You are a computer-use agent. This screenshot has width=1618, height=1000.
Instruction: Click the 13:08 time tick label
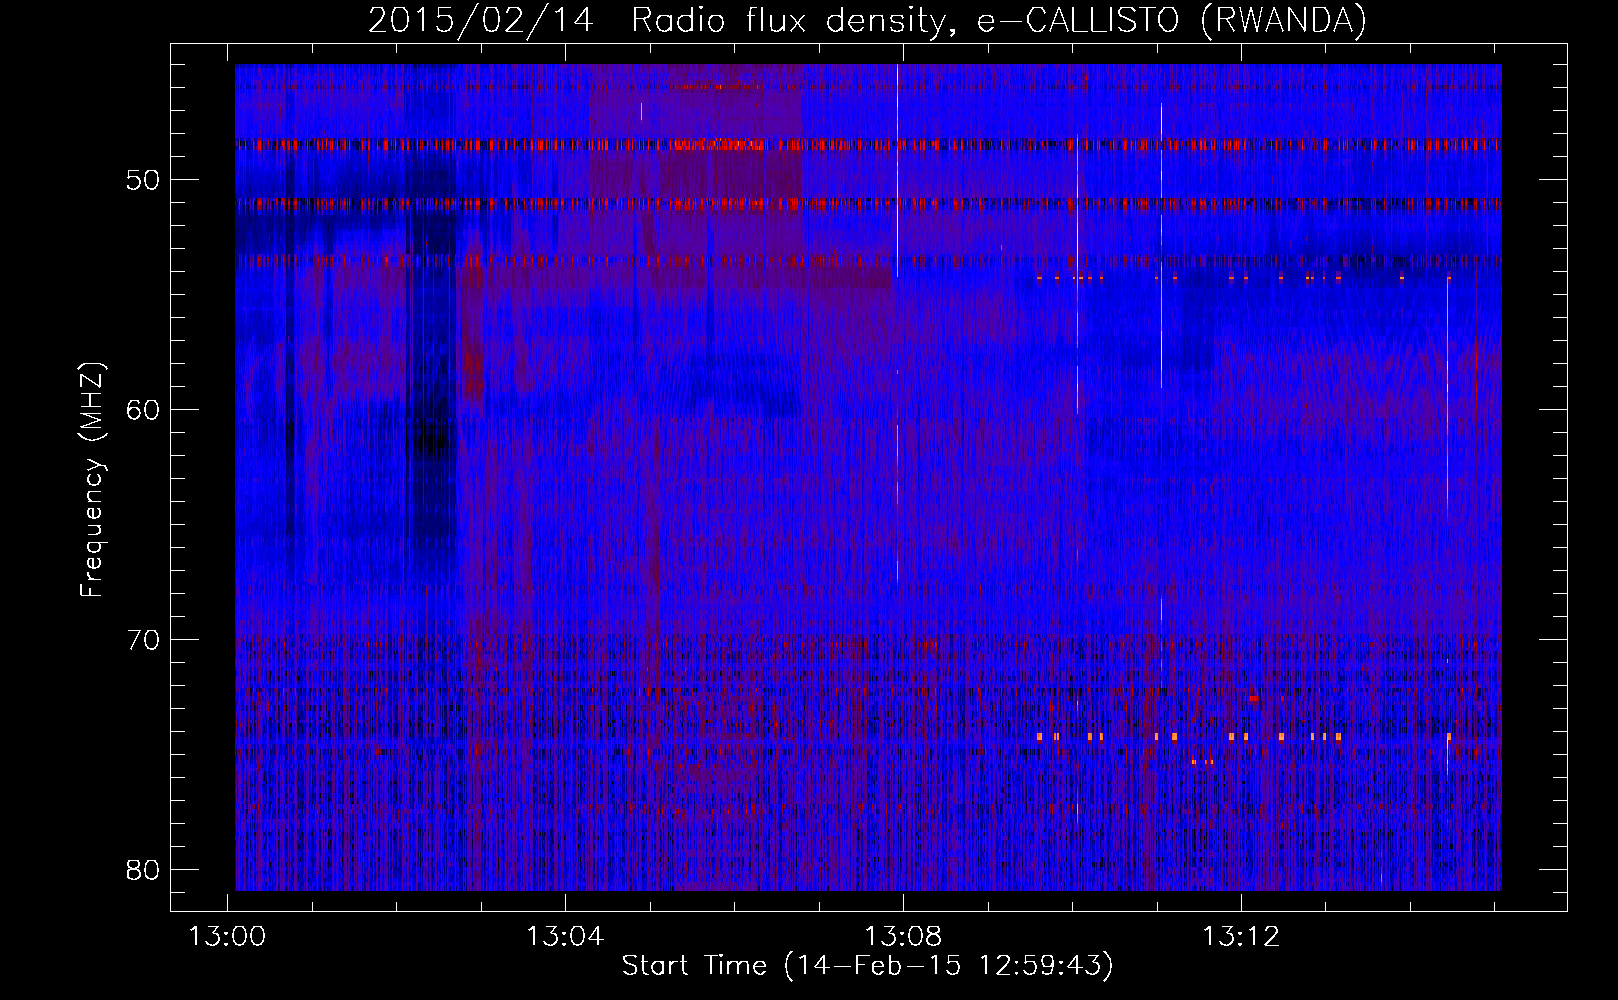click(903, 937)
